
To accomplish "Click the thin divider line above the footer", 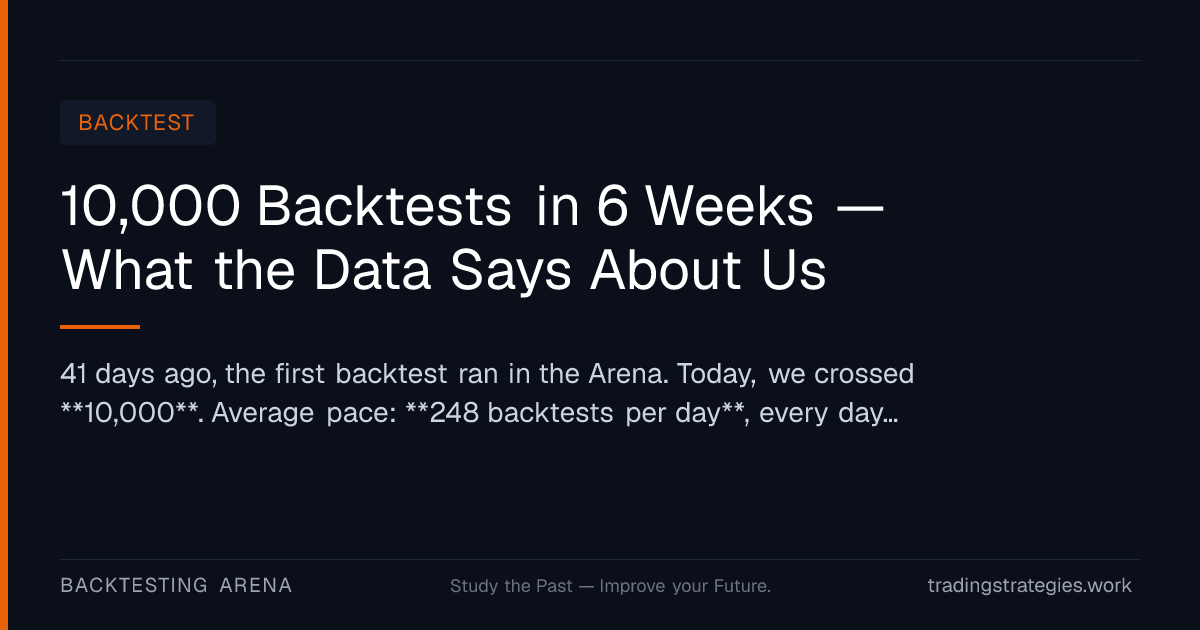I will click(600, 559).
